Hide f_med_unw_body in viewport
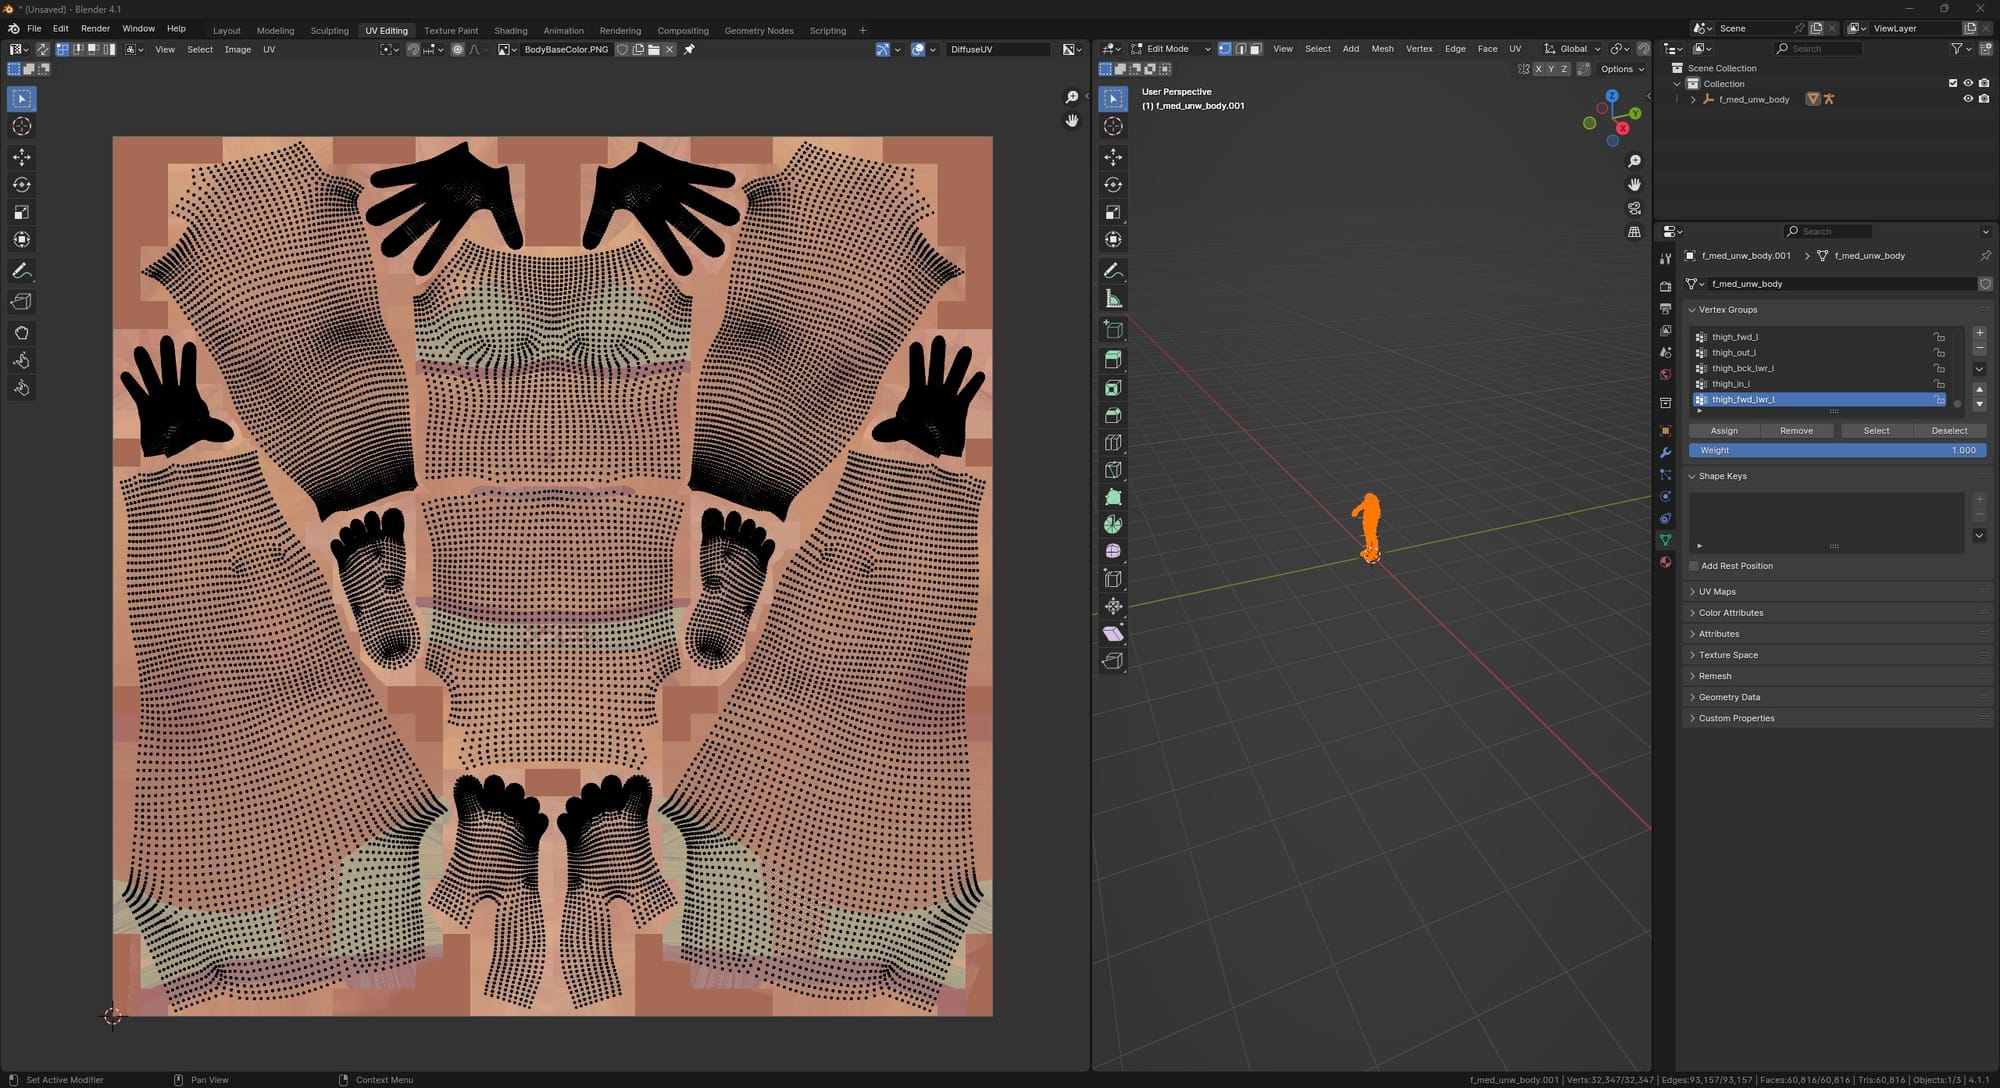The width and height of the screenshot is (2000, 1088). pos(1967,99)
